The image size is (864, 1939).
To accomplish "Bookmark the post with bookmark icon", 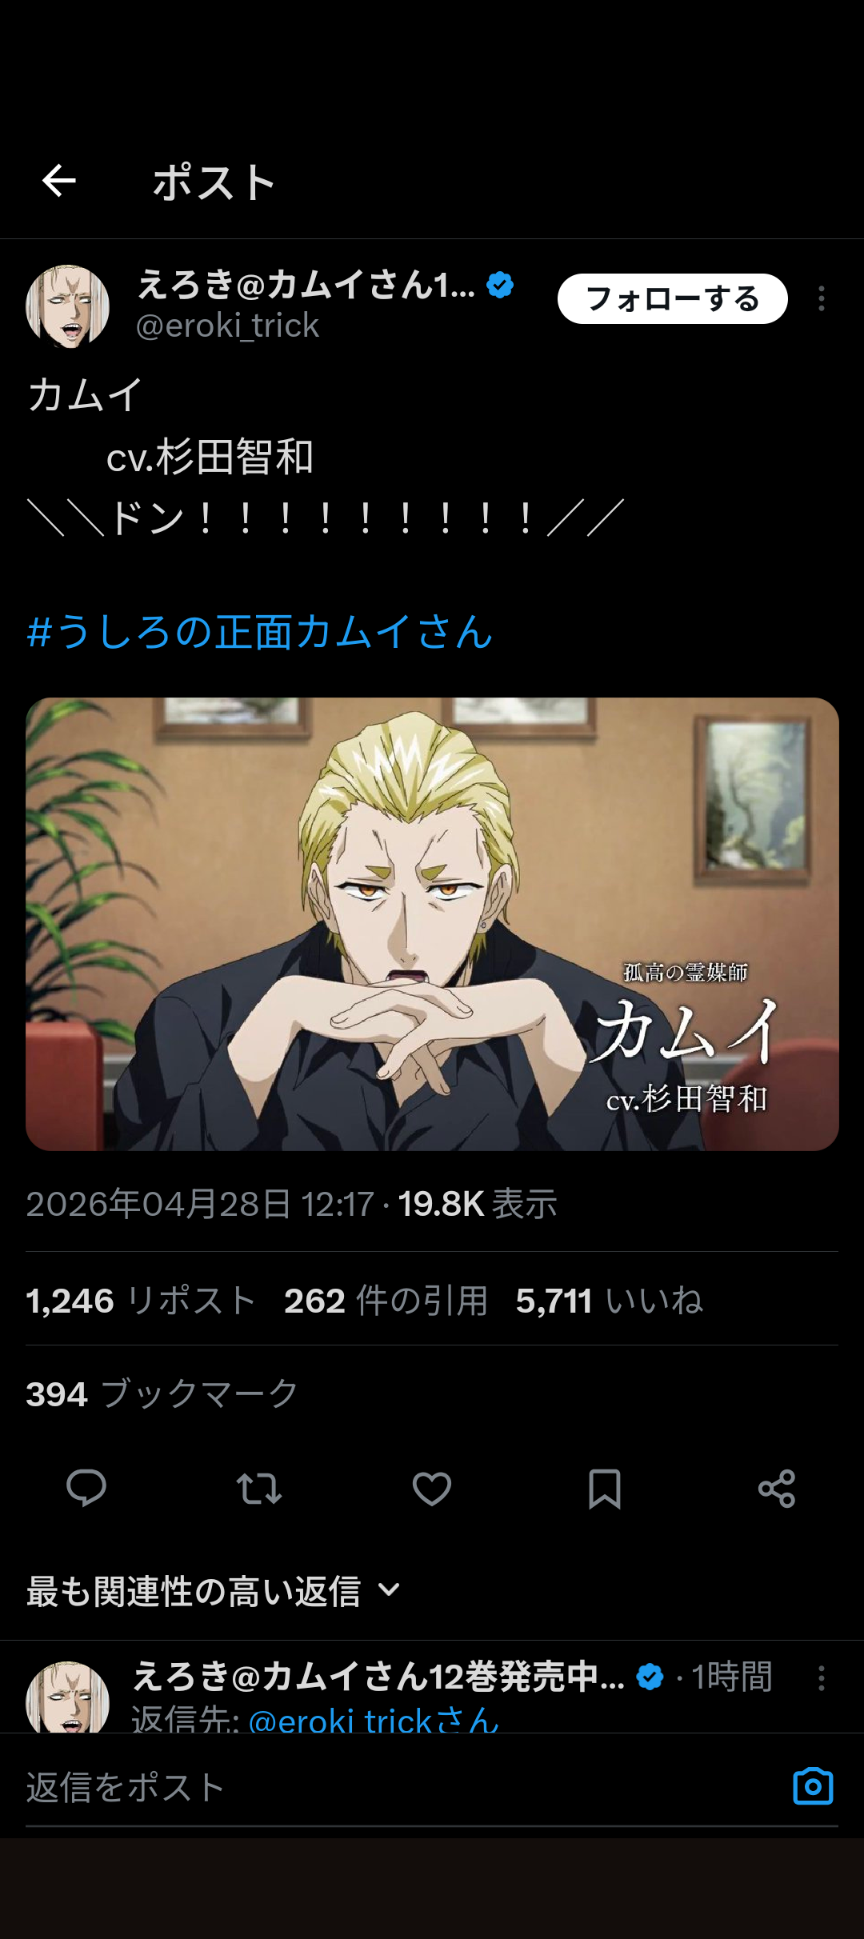I will 604,1488.
